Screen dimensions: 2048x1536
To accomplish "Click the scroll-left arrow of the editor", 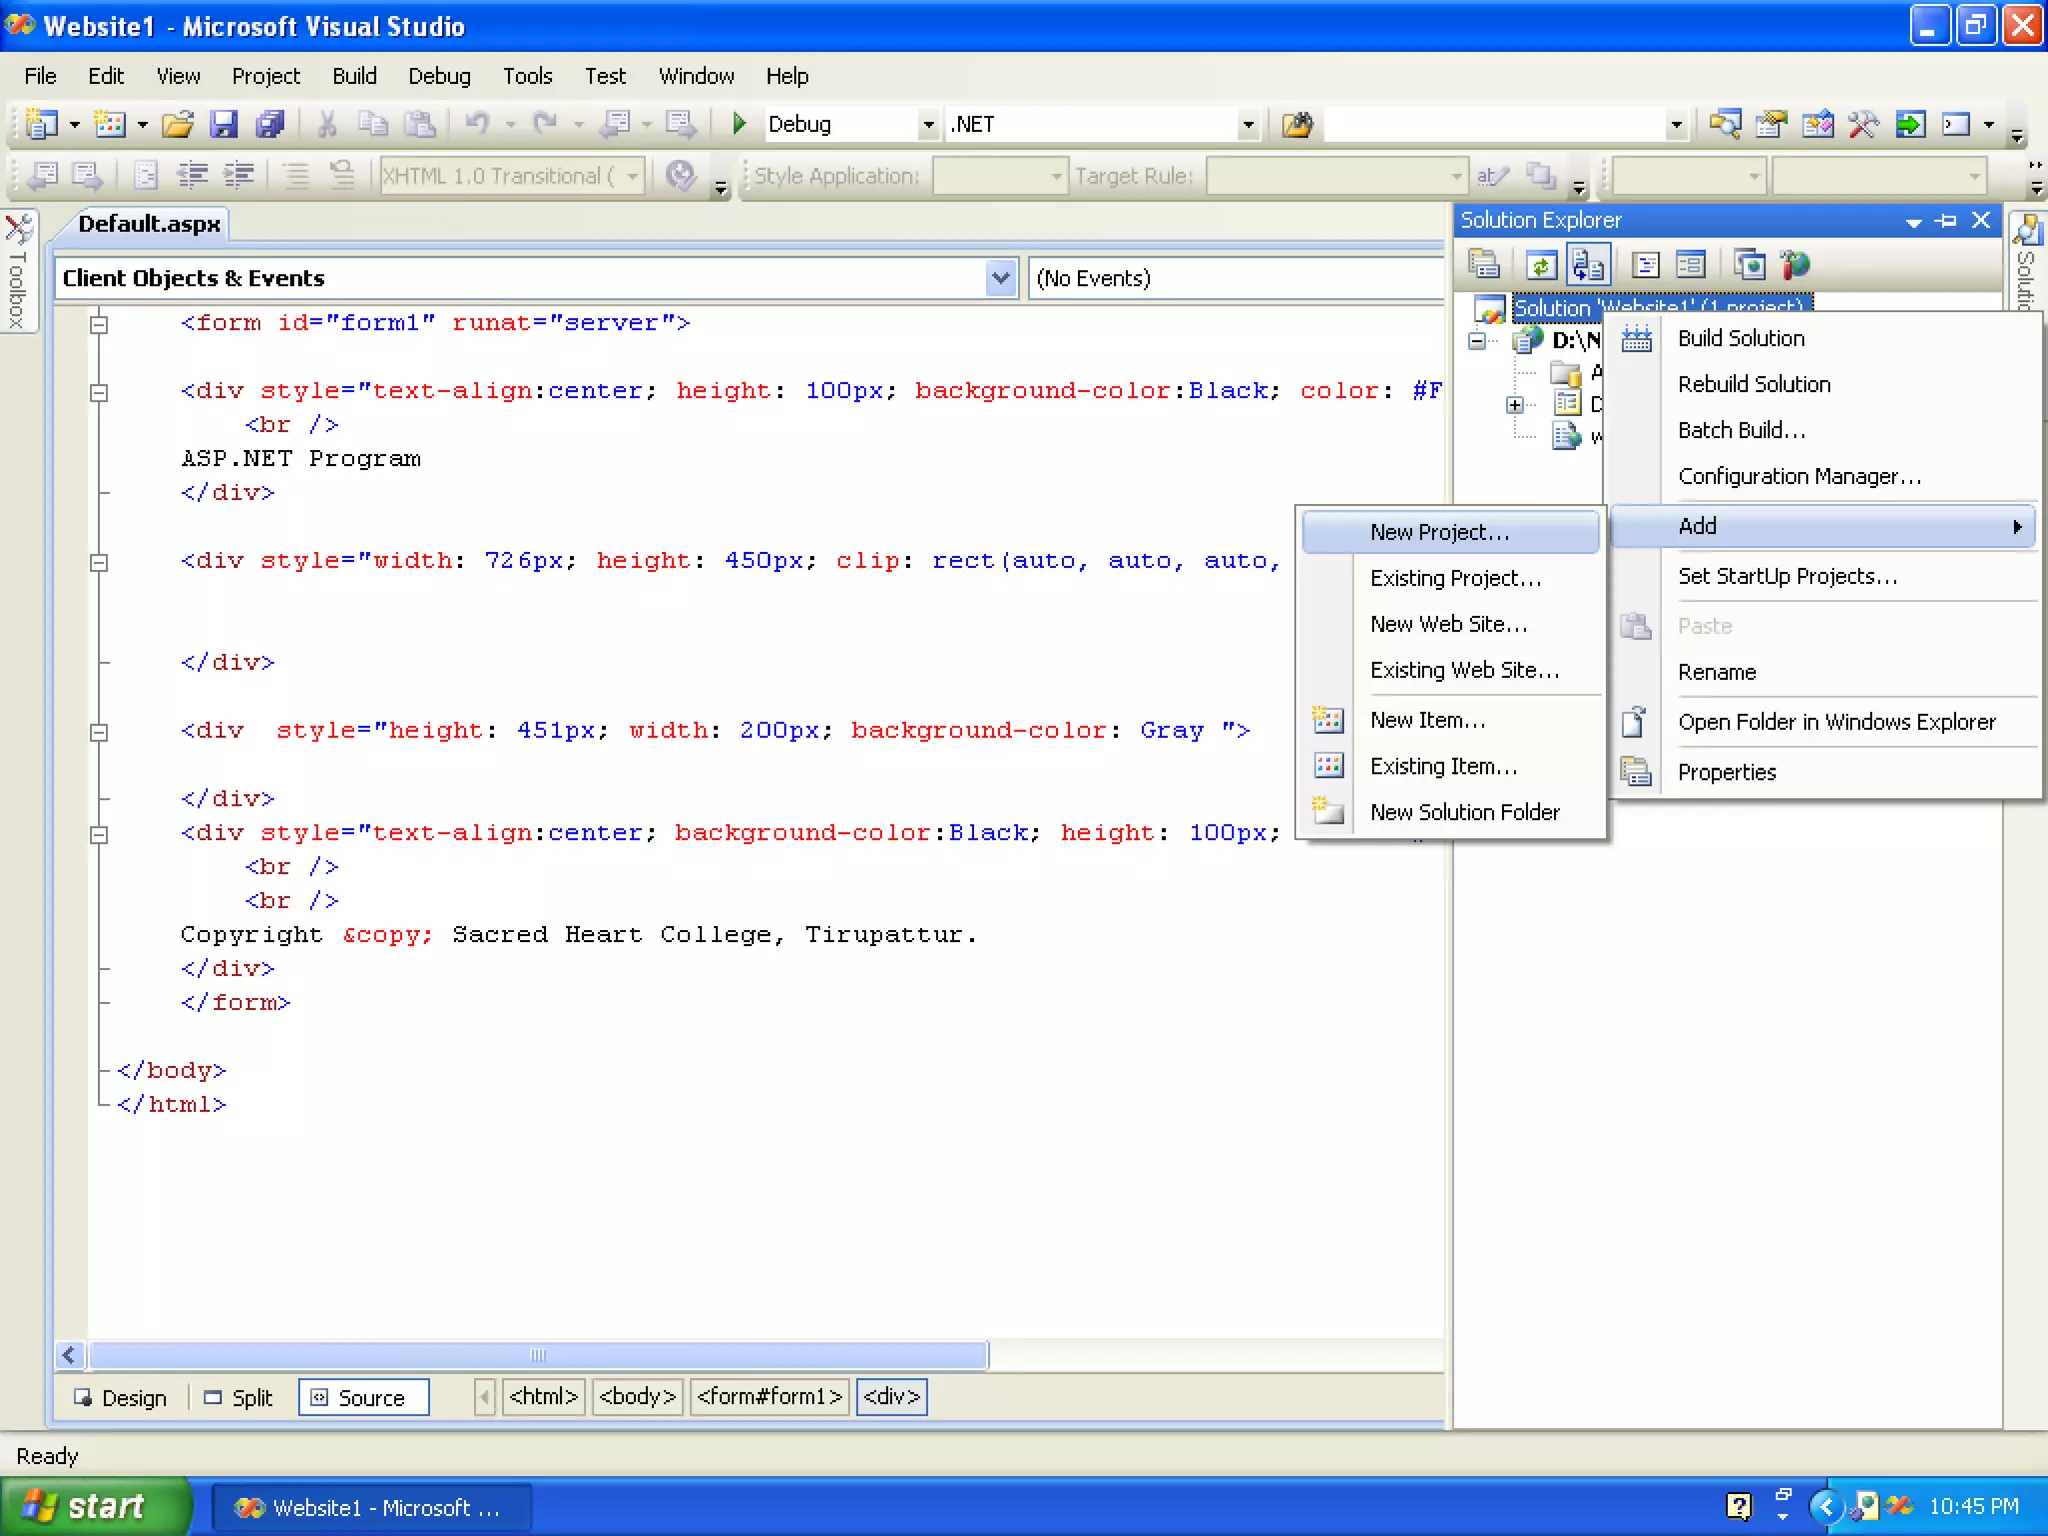I will point(69,1356).
